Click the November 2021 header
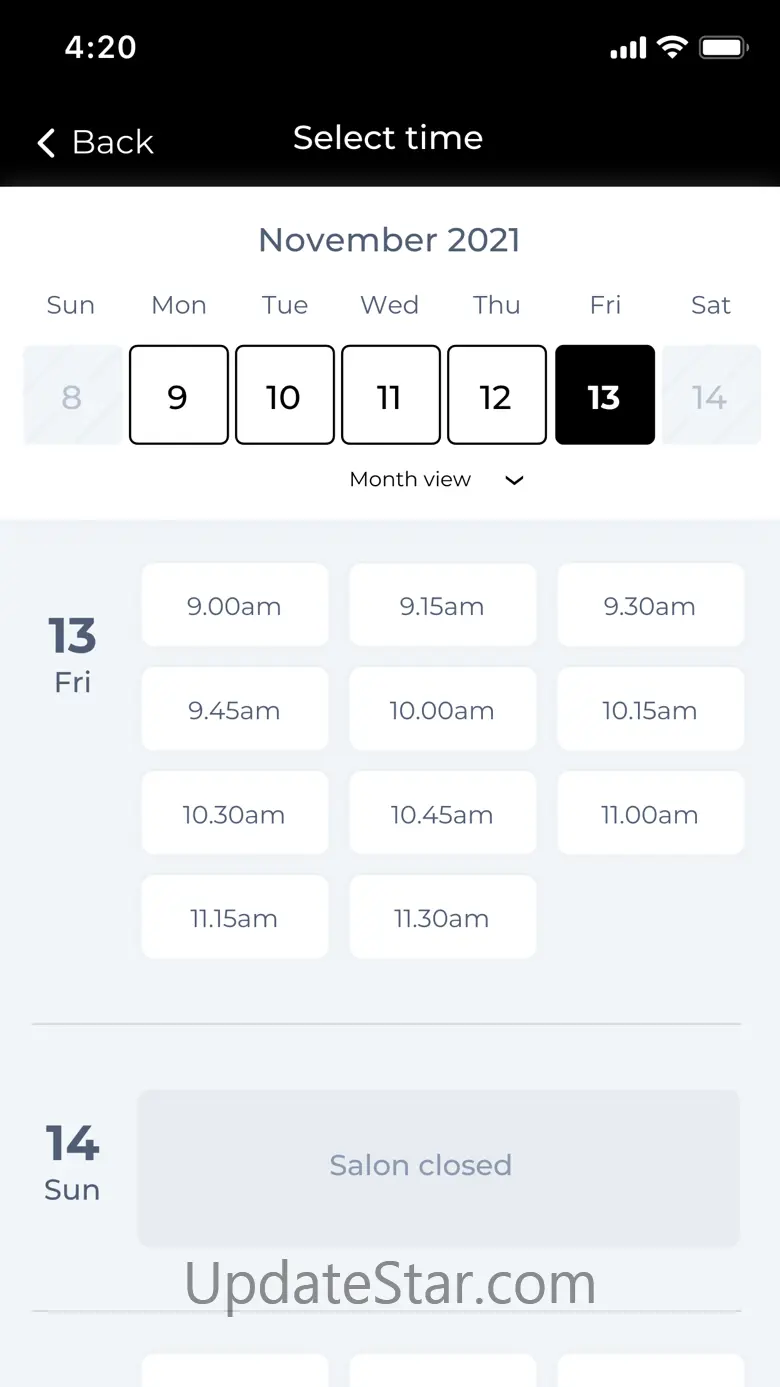This screenshot has height=1387, width=780. point(389,240)
